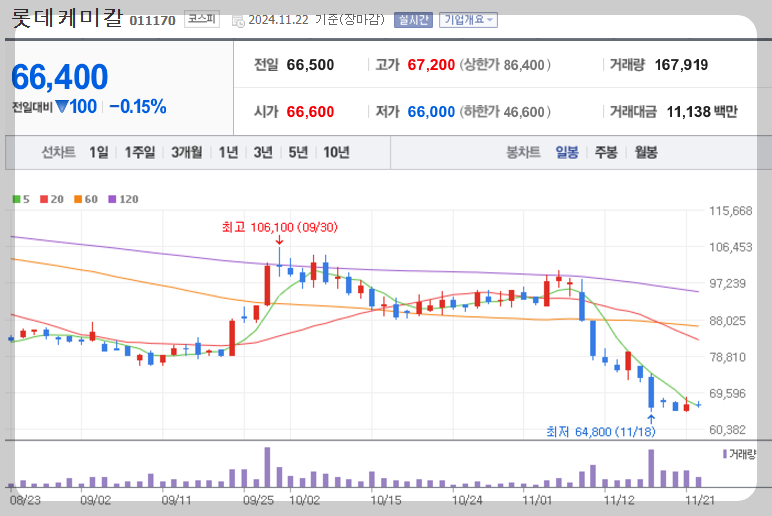Click the 09/25 date axis label
The width and height of the screenshot is (772, 516).
click(258, 500)
